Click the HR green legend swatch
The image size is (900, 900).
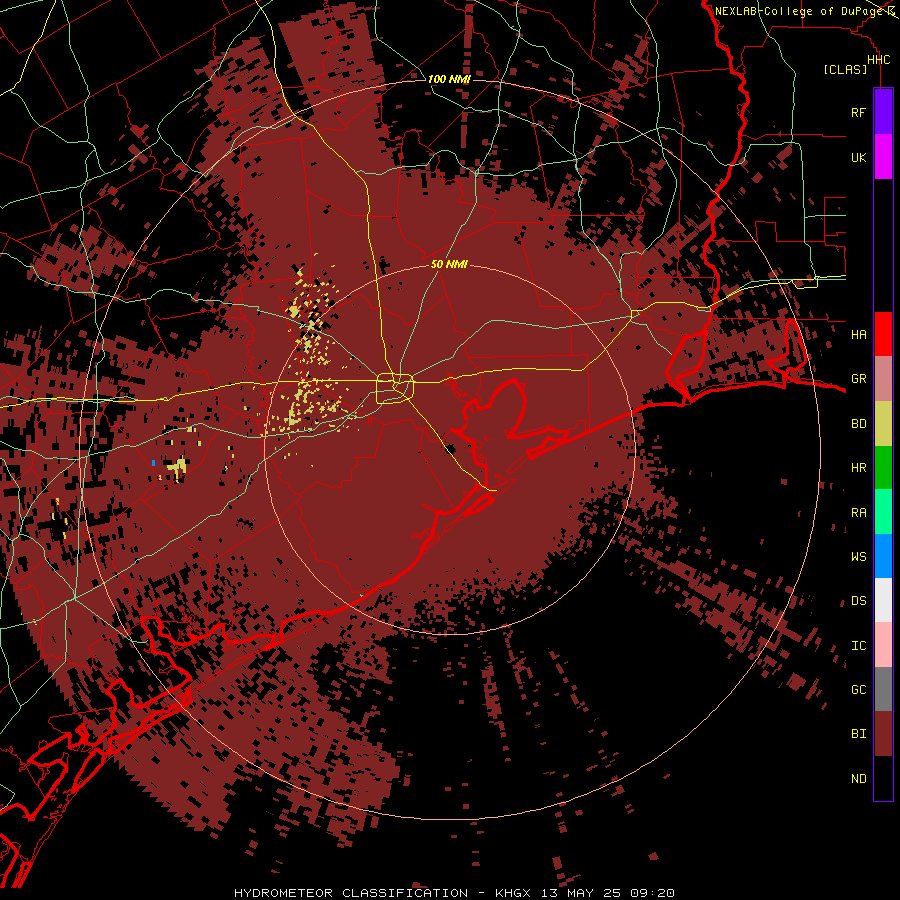[x=883, y=468]
